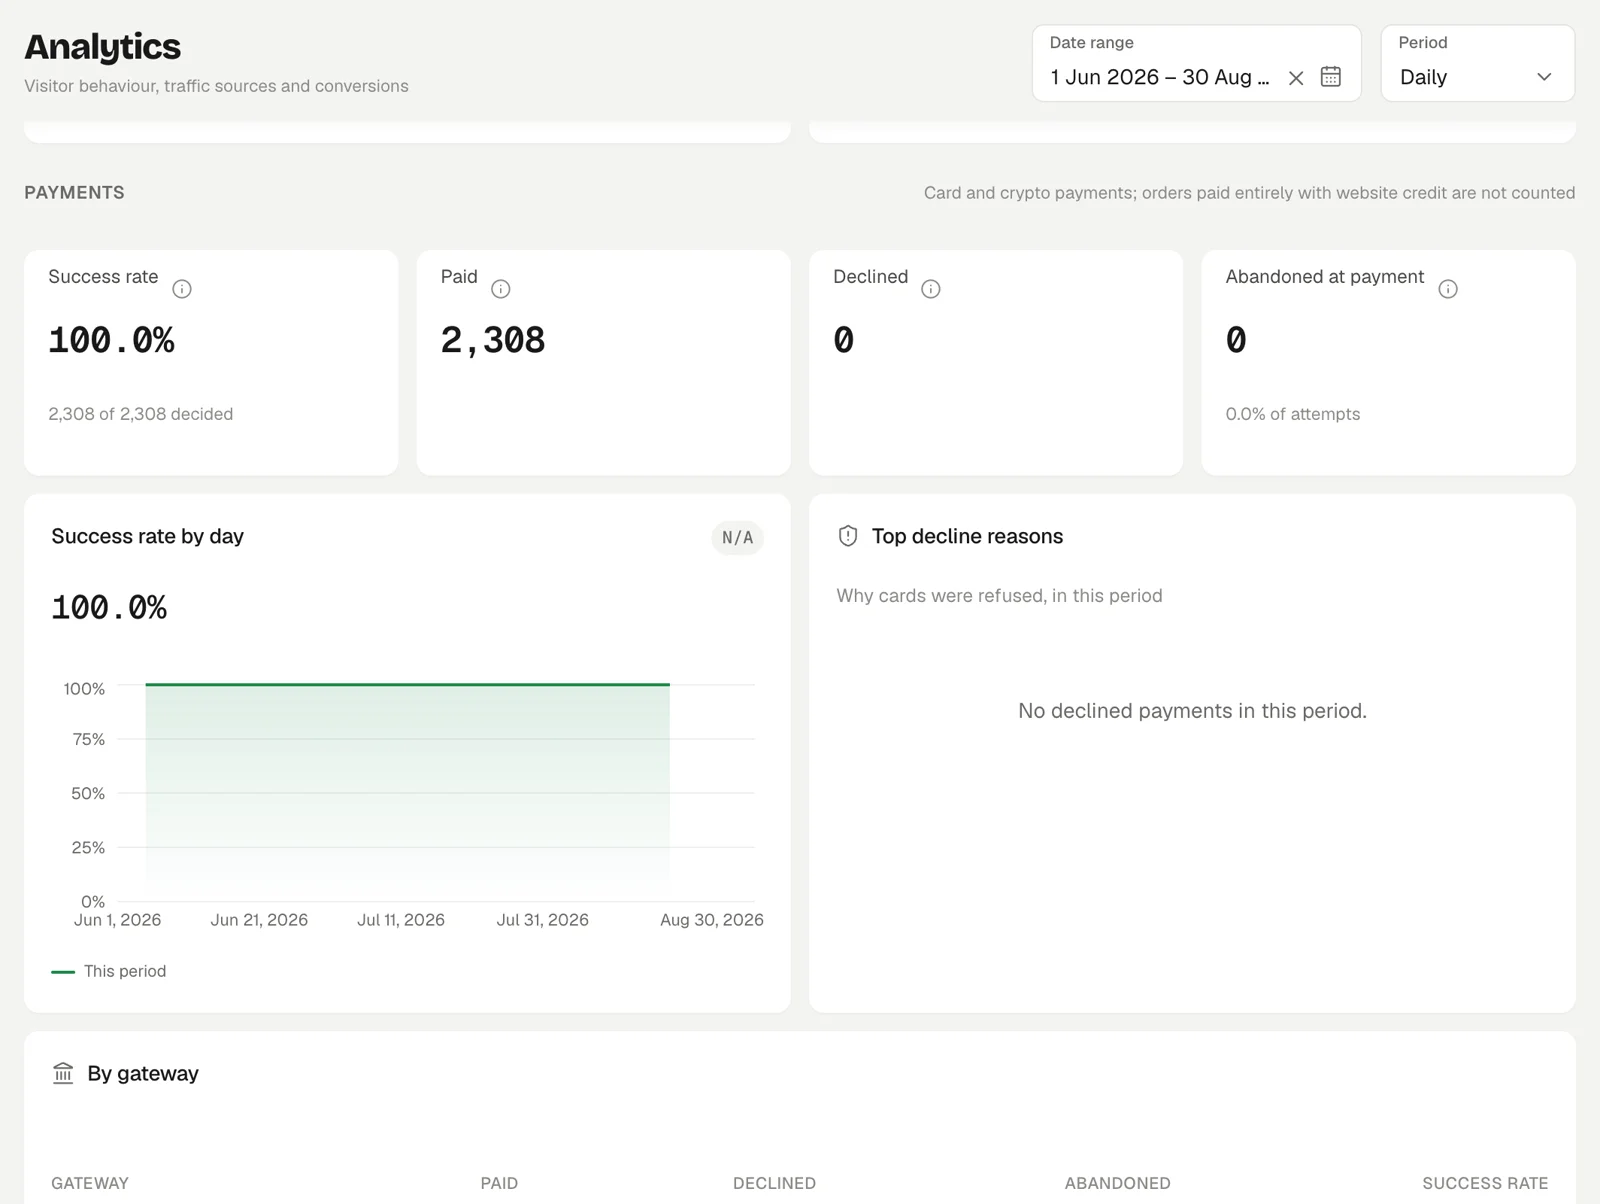Click the green success rate chart line

tap(407, 685)
